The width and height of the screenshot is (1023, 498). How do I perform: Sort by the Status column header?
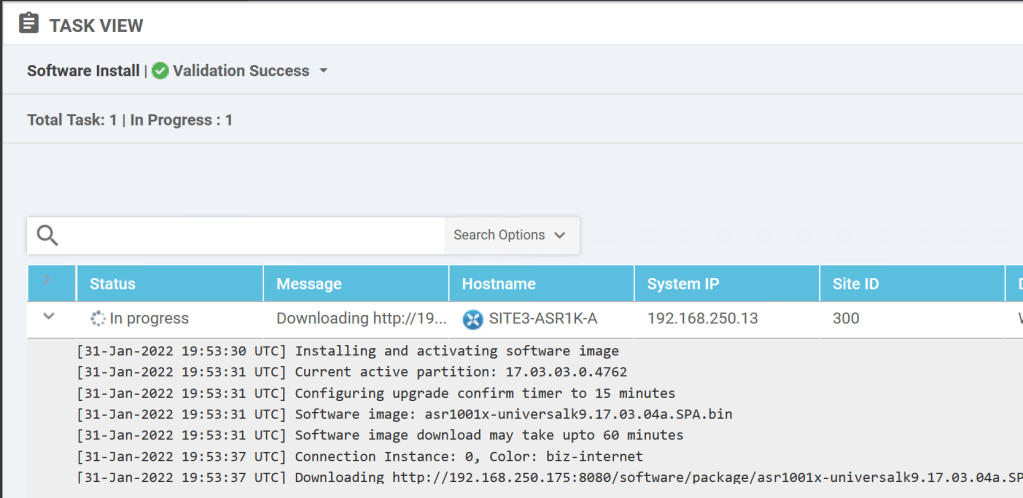[112, 284]
